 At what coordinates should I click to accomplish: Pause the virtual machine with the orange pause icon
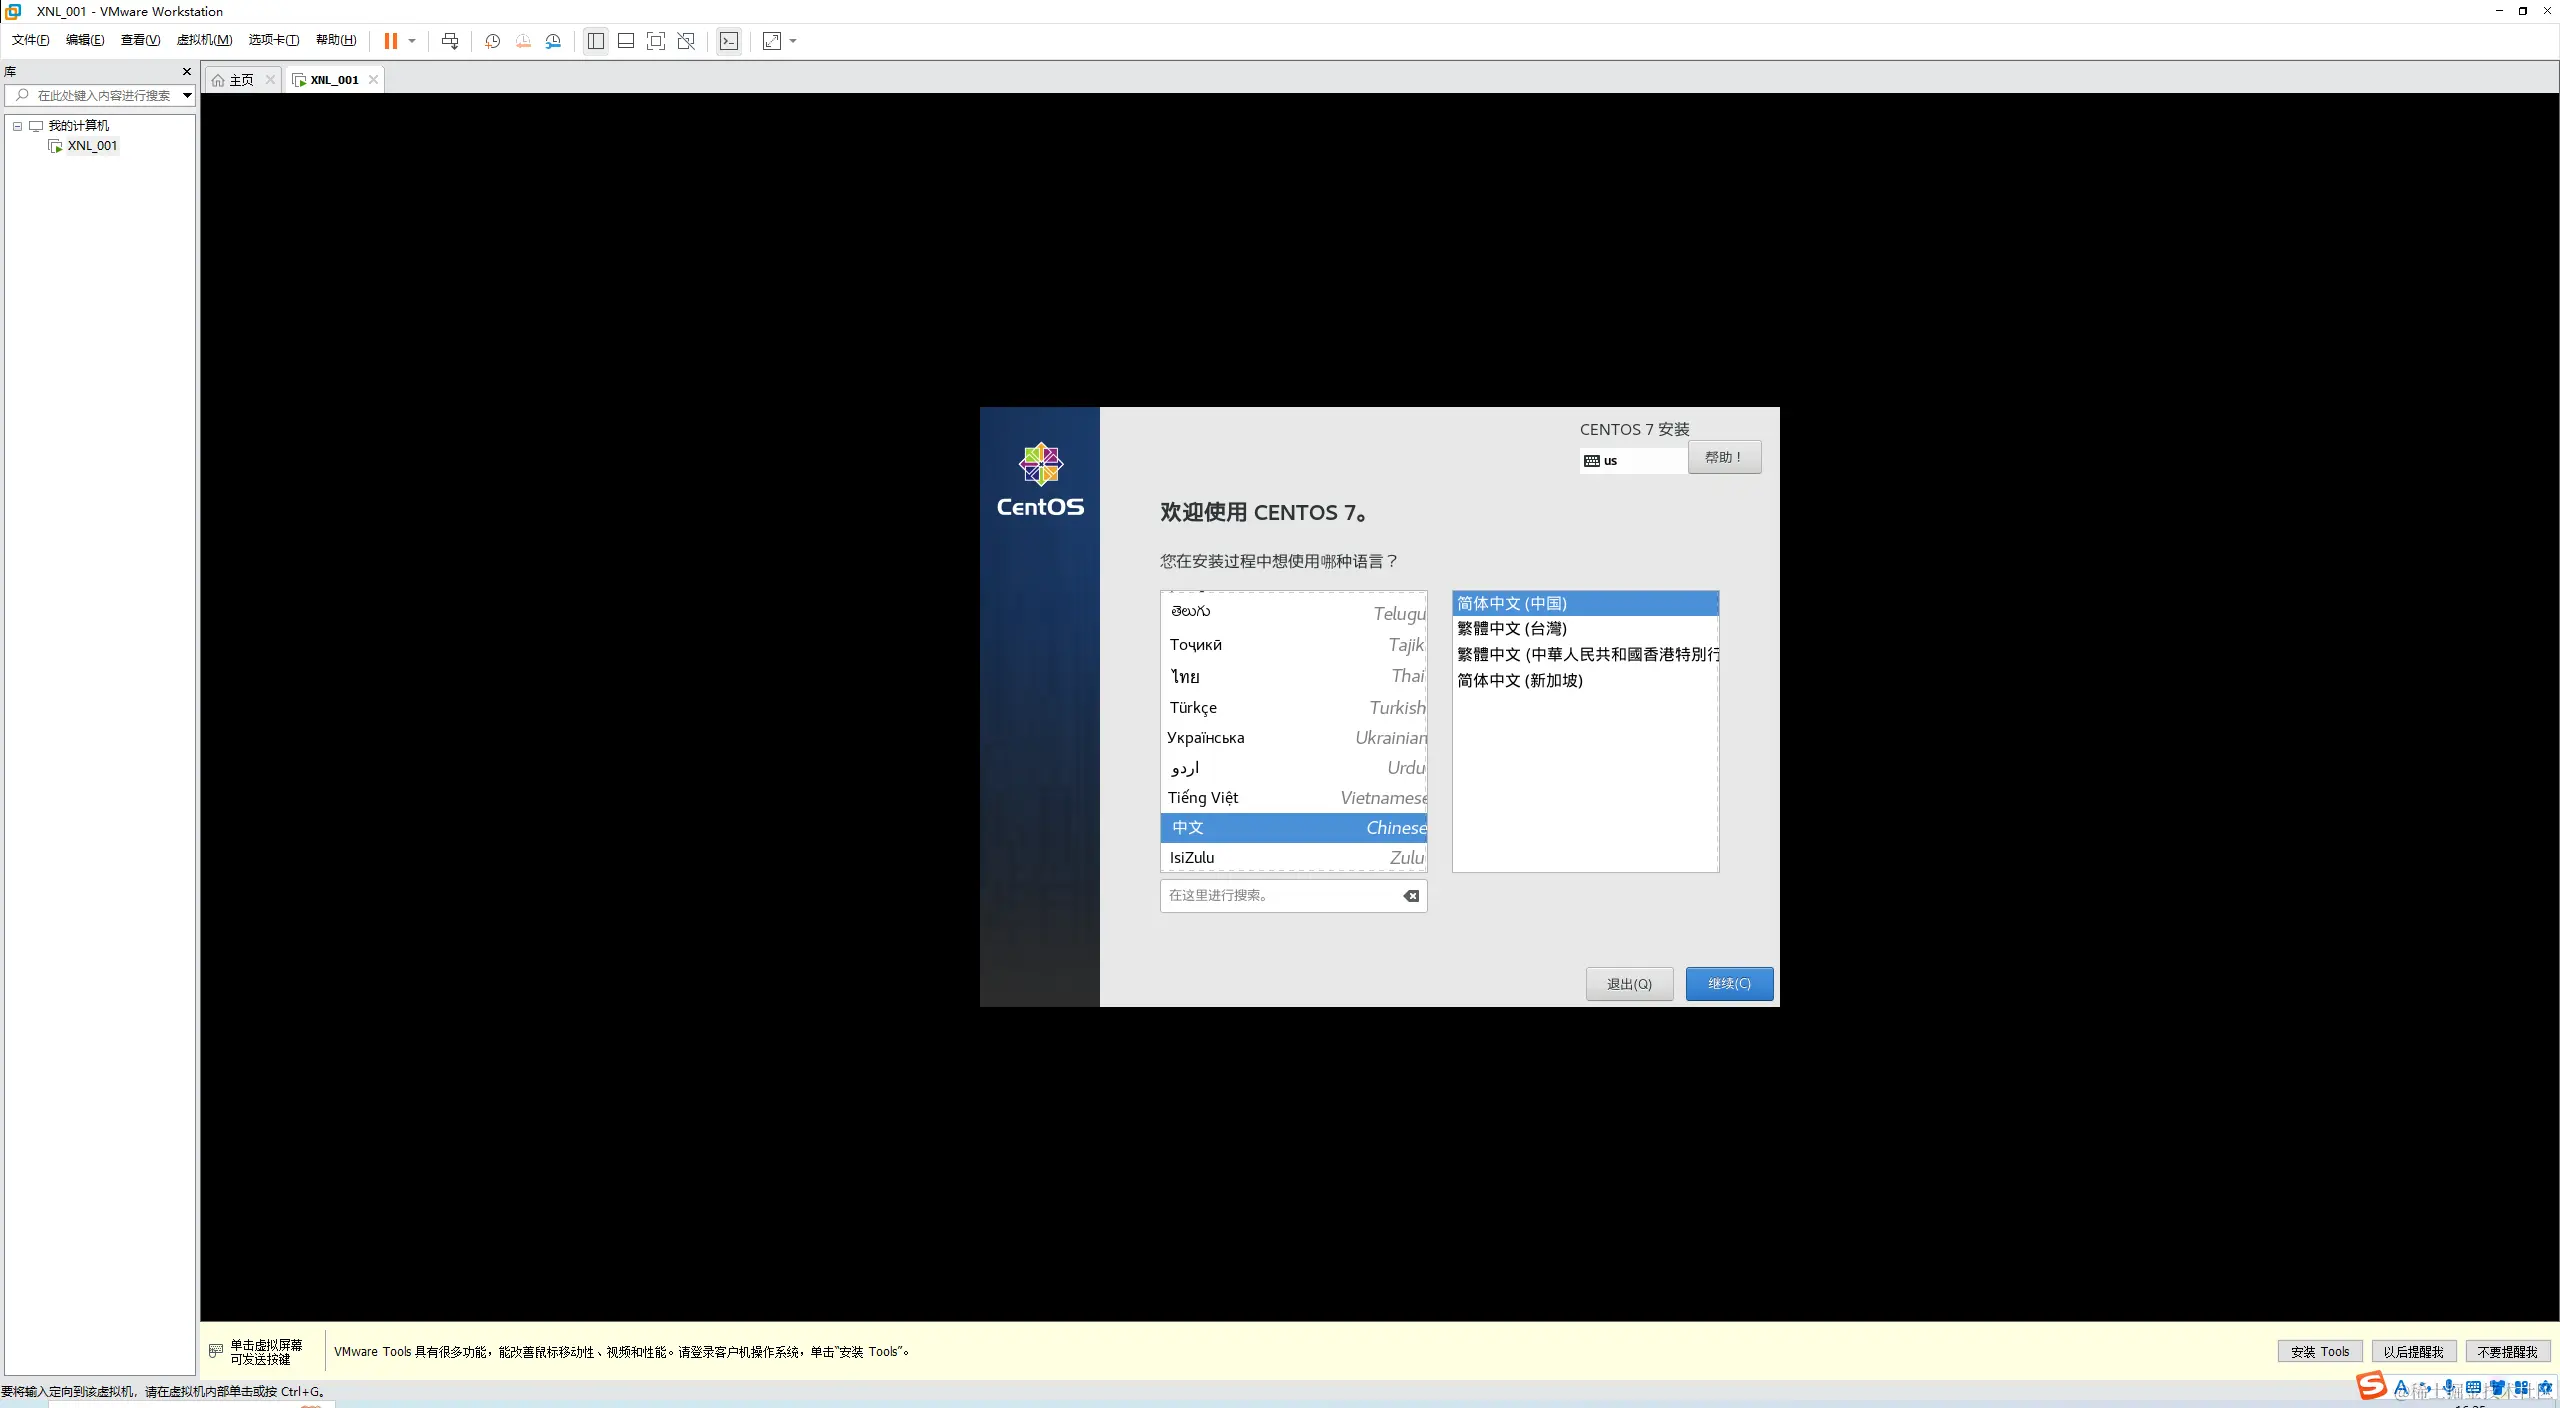point(390,41)
